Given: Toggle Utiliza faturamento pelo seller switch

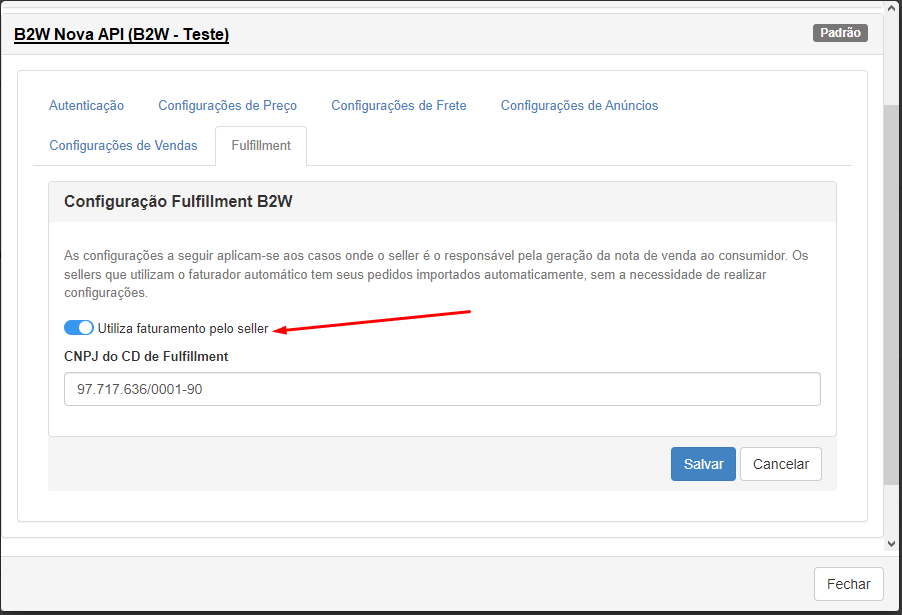Looking at the screenshot, I should (79, 328).
